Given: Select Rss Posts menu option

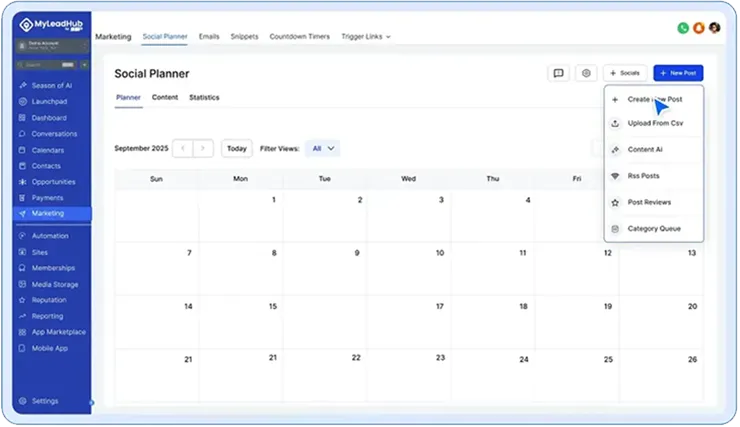Looking at the screenshot, I should [654, 176].
